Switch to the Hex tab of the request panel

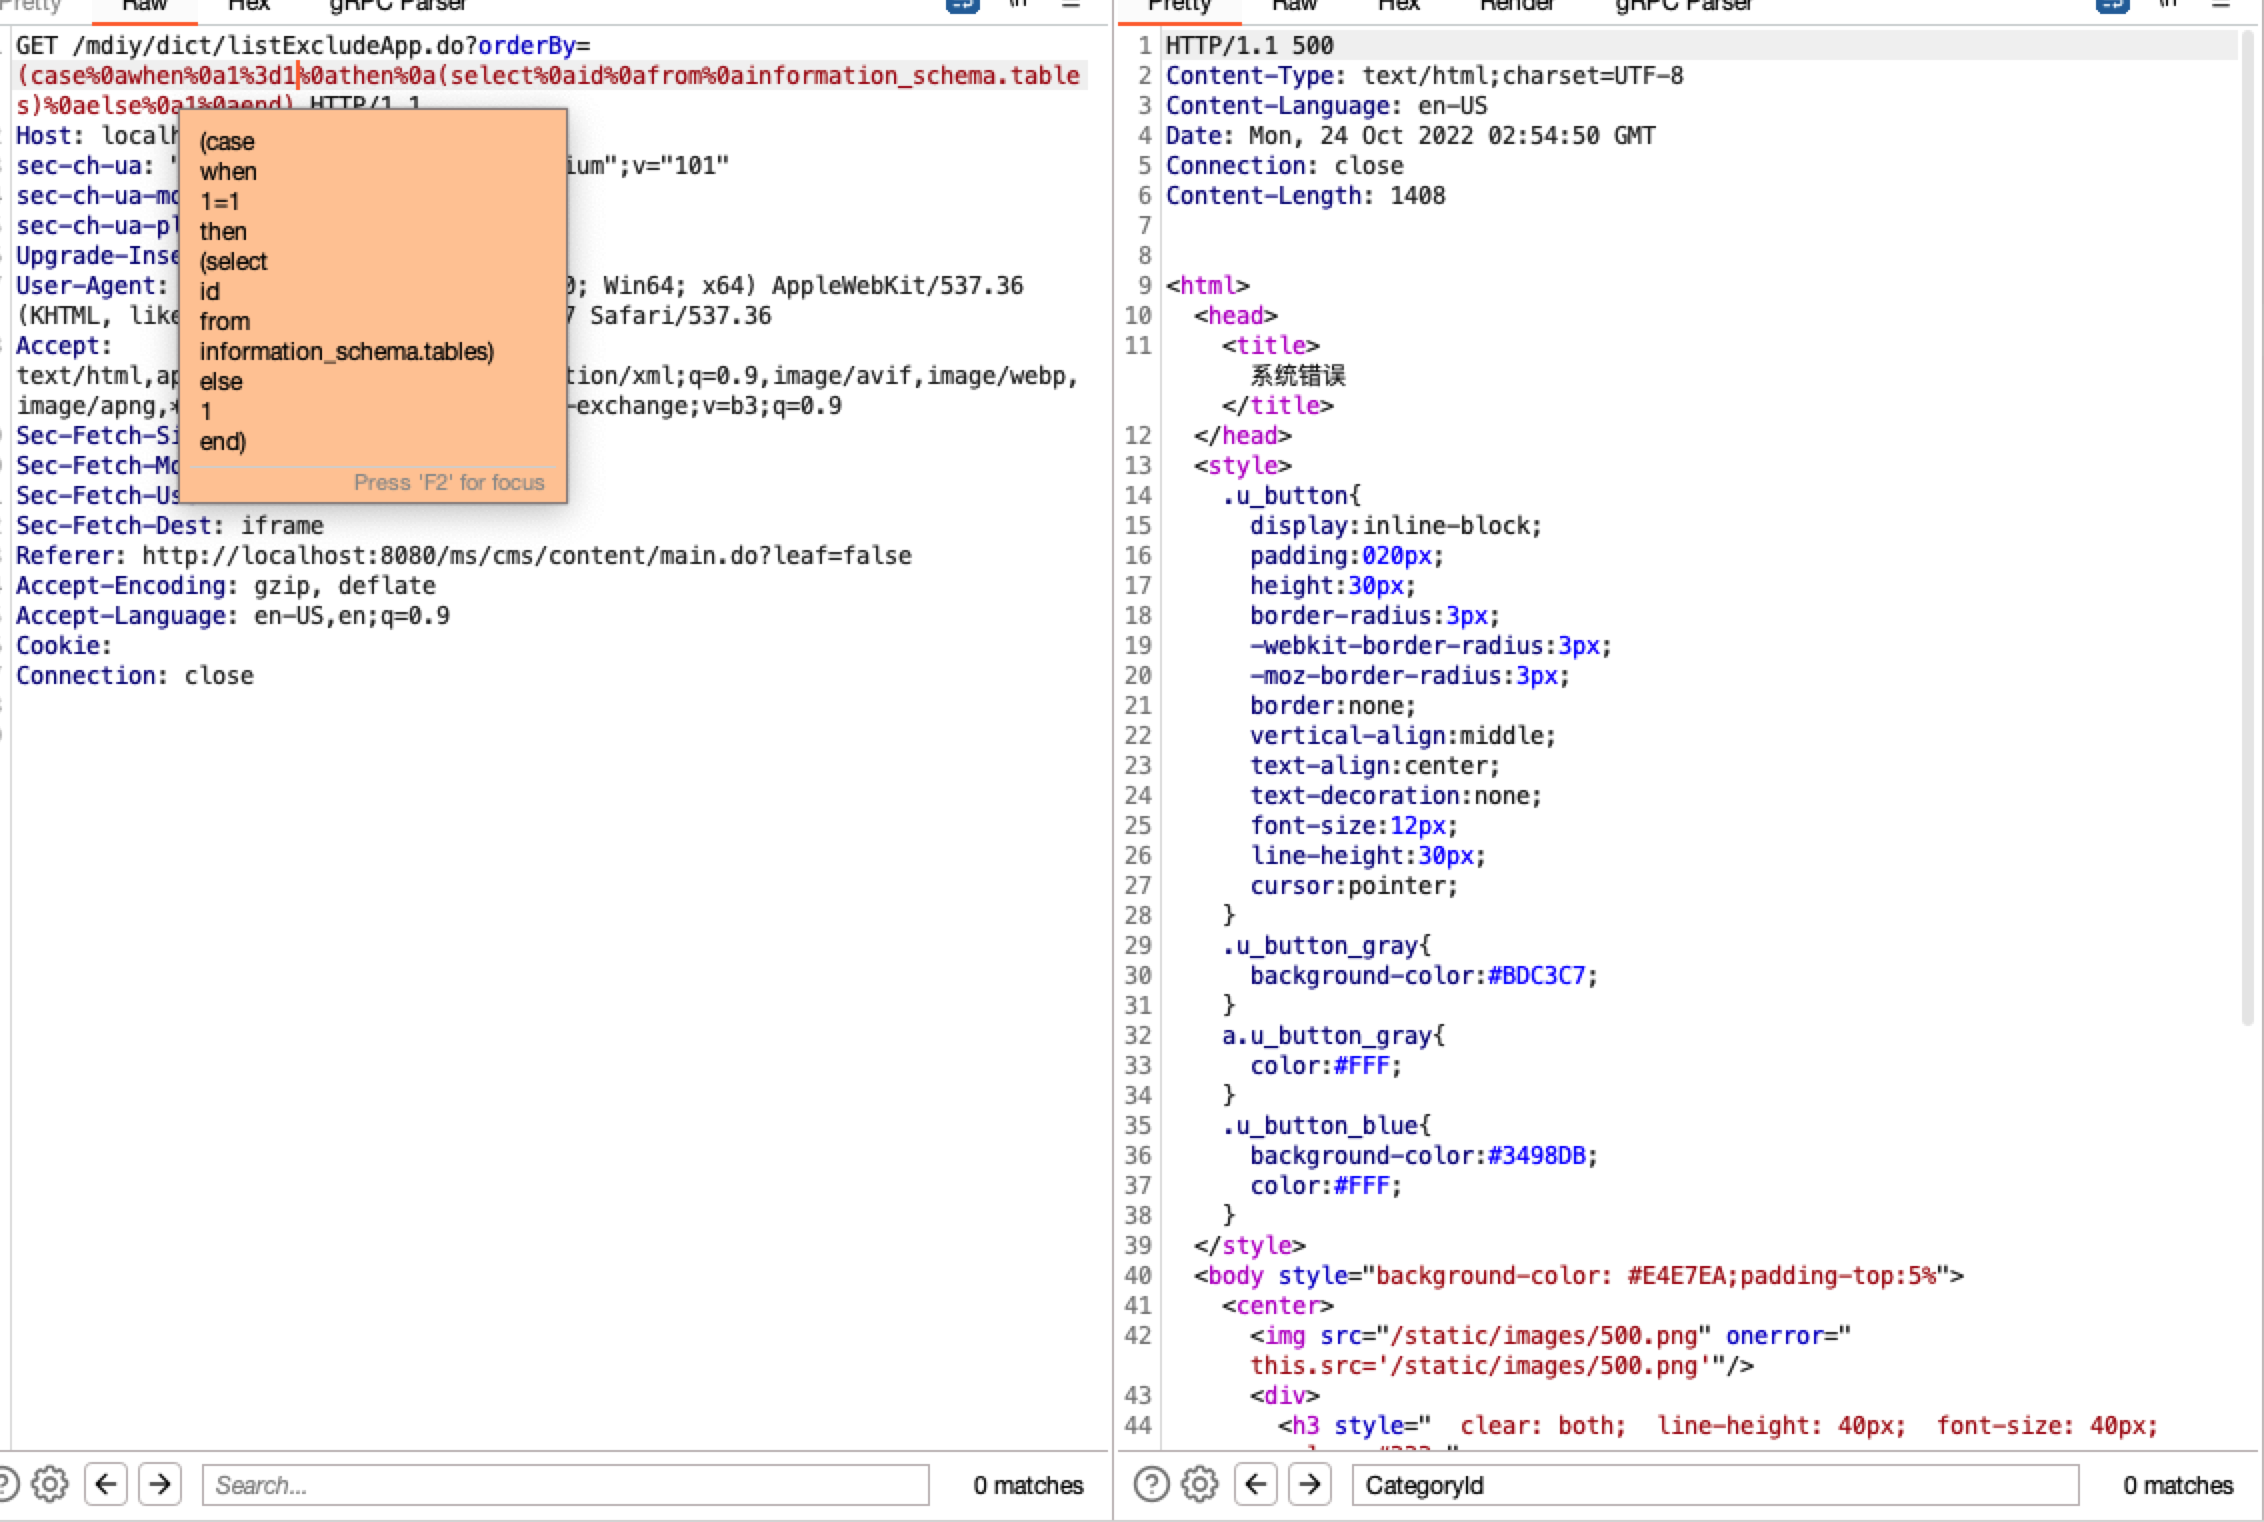coord(248,6)
